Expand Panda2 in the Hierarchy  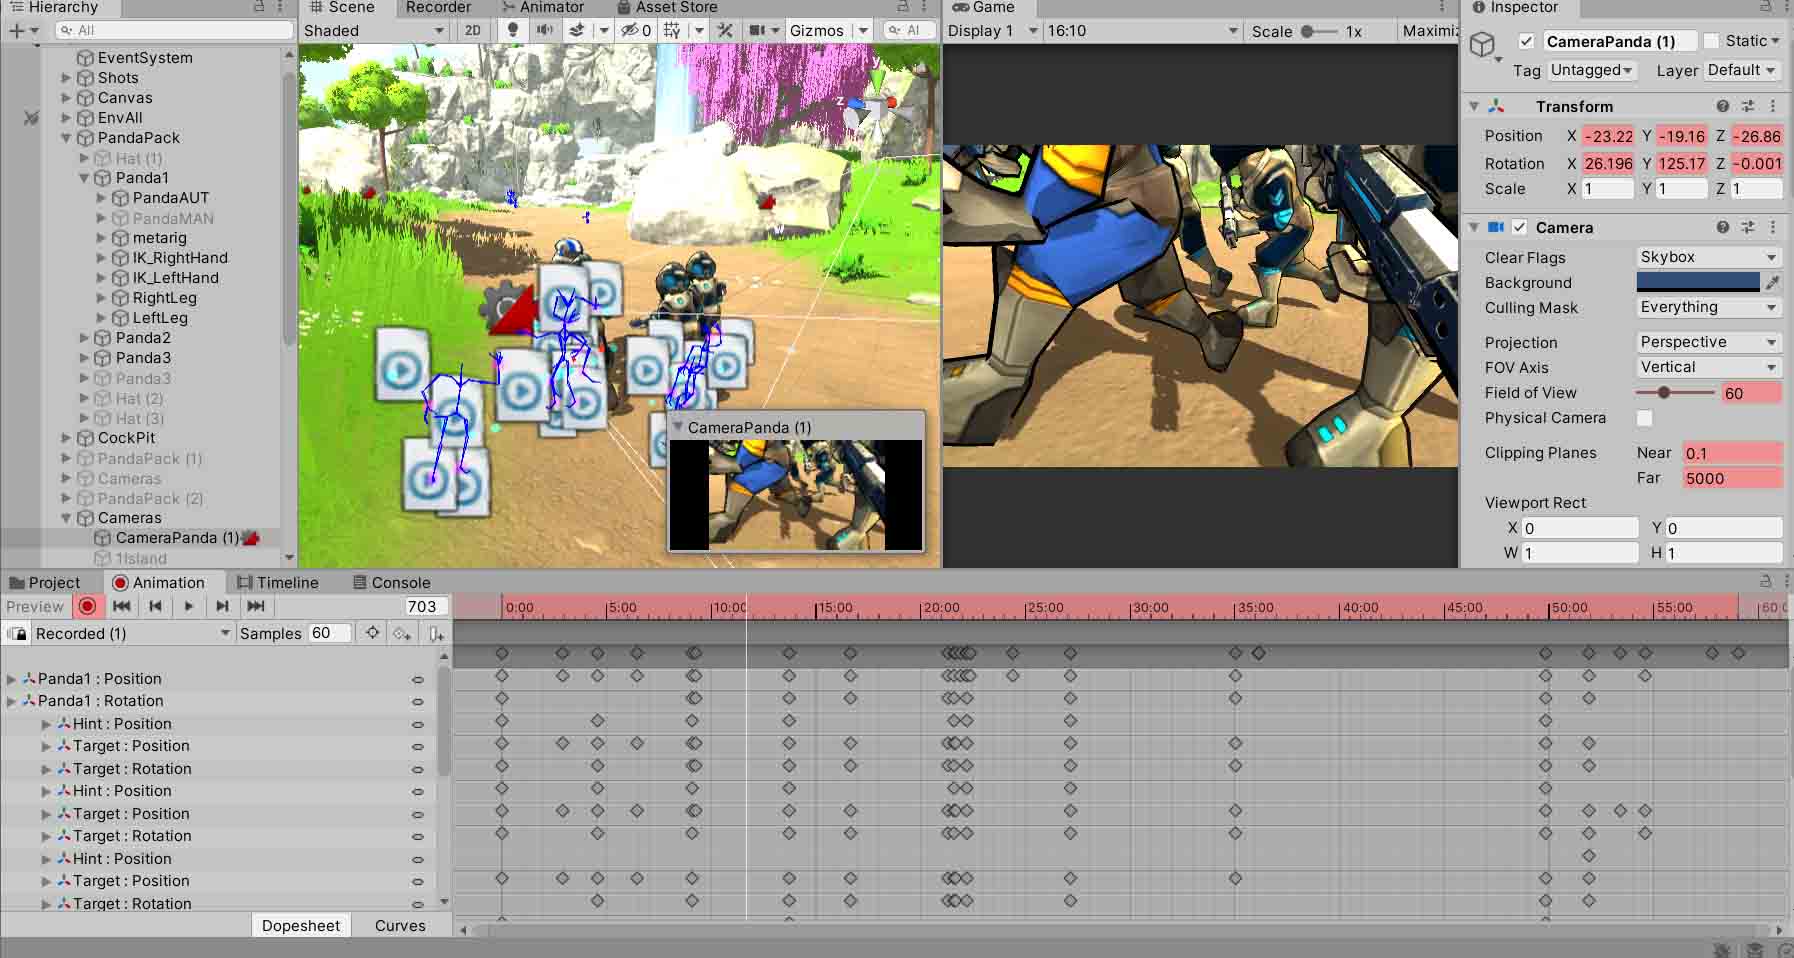85,338
